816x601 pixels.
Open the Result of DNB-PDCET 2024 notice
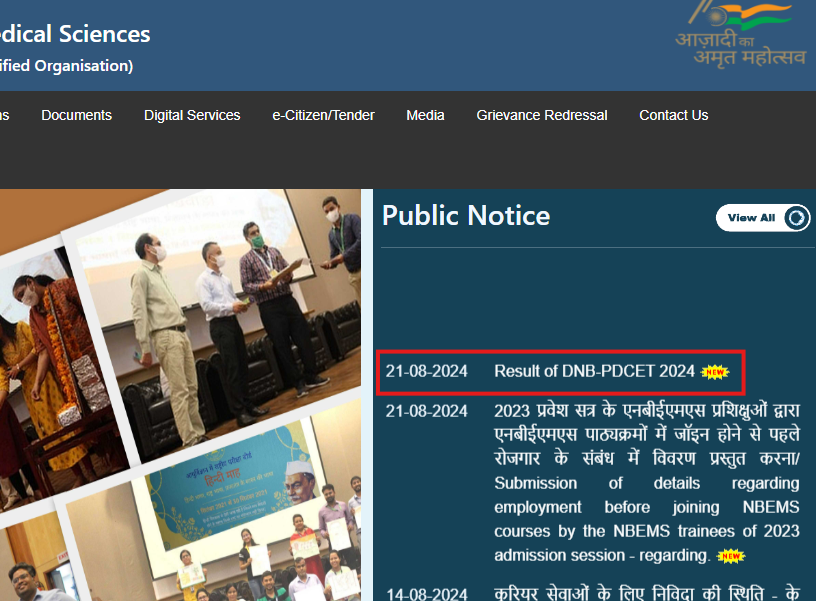(x=594, y=371)
